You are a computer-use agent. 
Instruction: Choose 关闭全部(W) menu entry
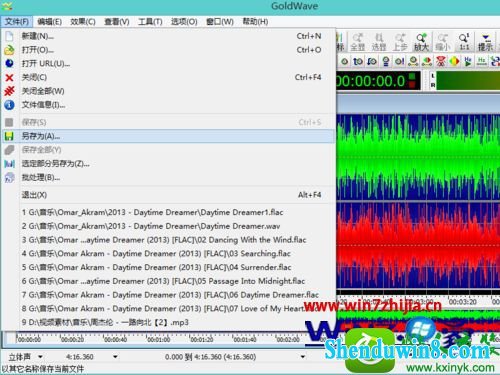coord(168,91)
